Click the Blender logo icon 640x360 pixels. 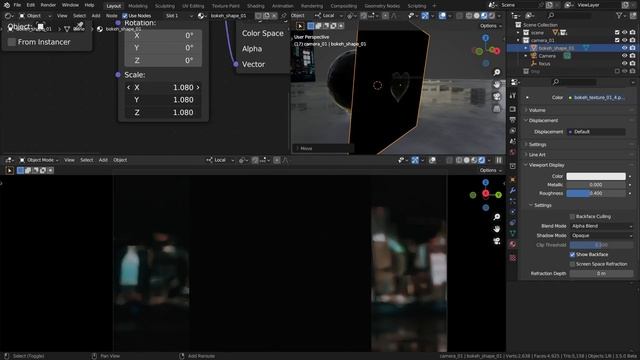pos(7,5)
